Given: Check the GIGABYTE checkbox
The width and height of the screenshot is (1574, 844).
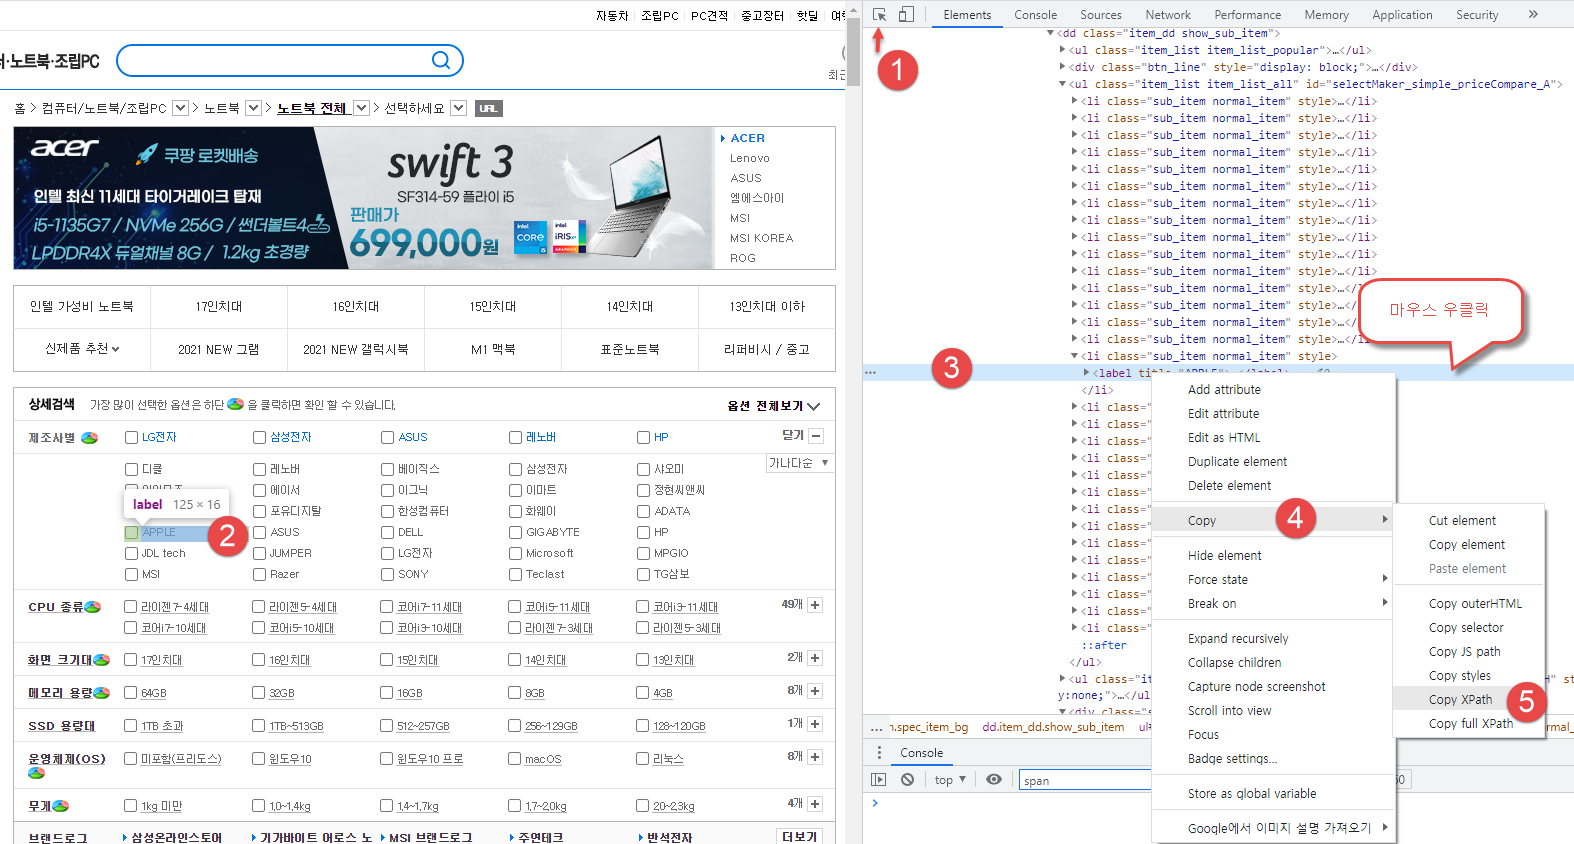Looking at the screenshot, I should click(x=515, y=533).
